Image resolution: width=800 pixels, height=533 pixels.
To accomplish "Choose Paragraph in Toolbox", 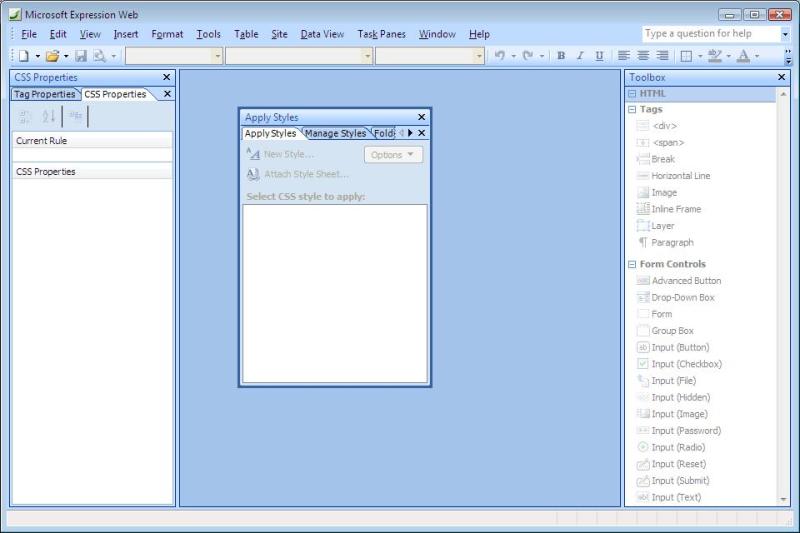I will point(672,242).
